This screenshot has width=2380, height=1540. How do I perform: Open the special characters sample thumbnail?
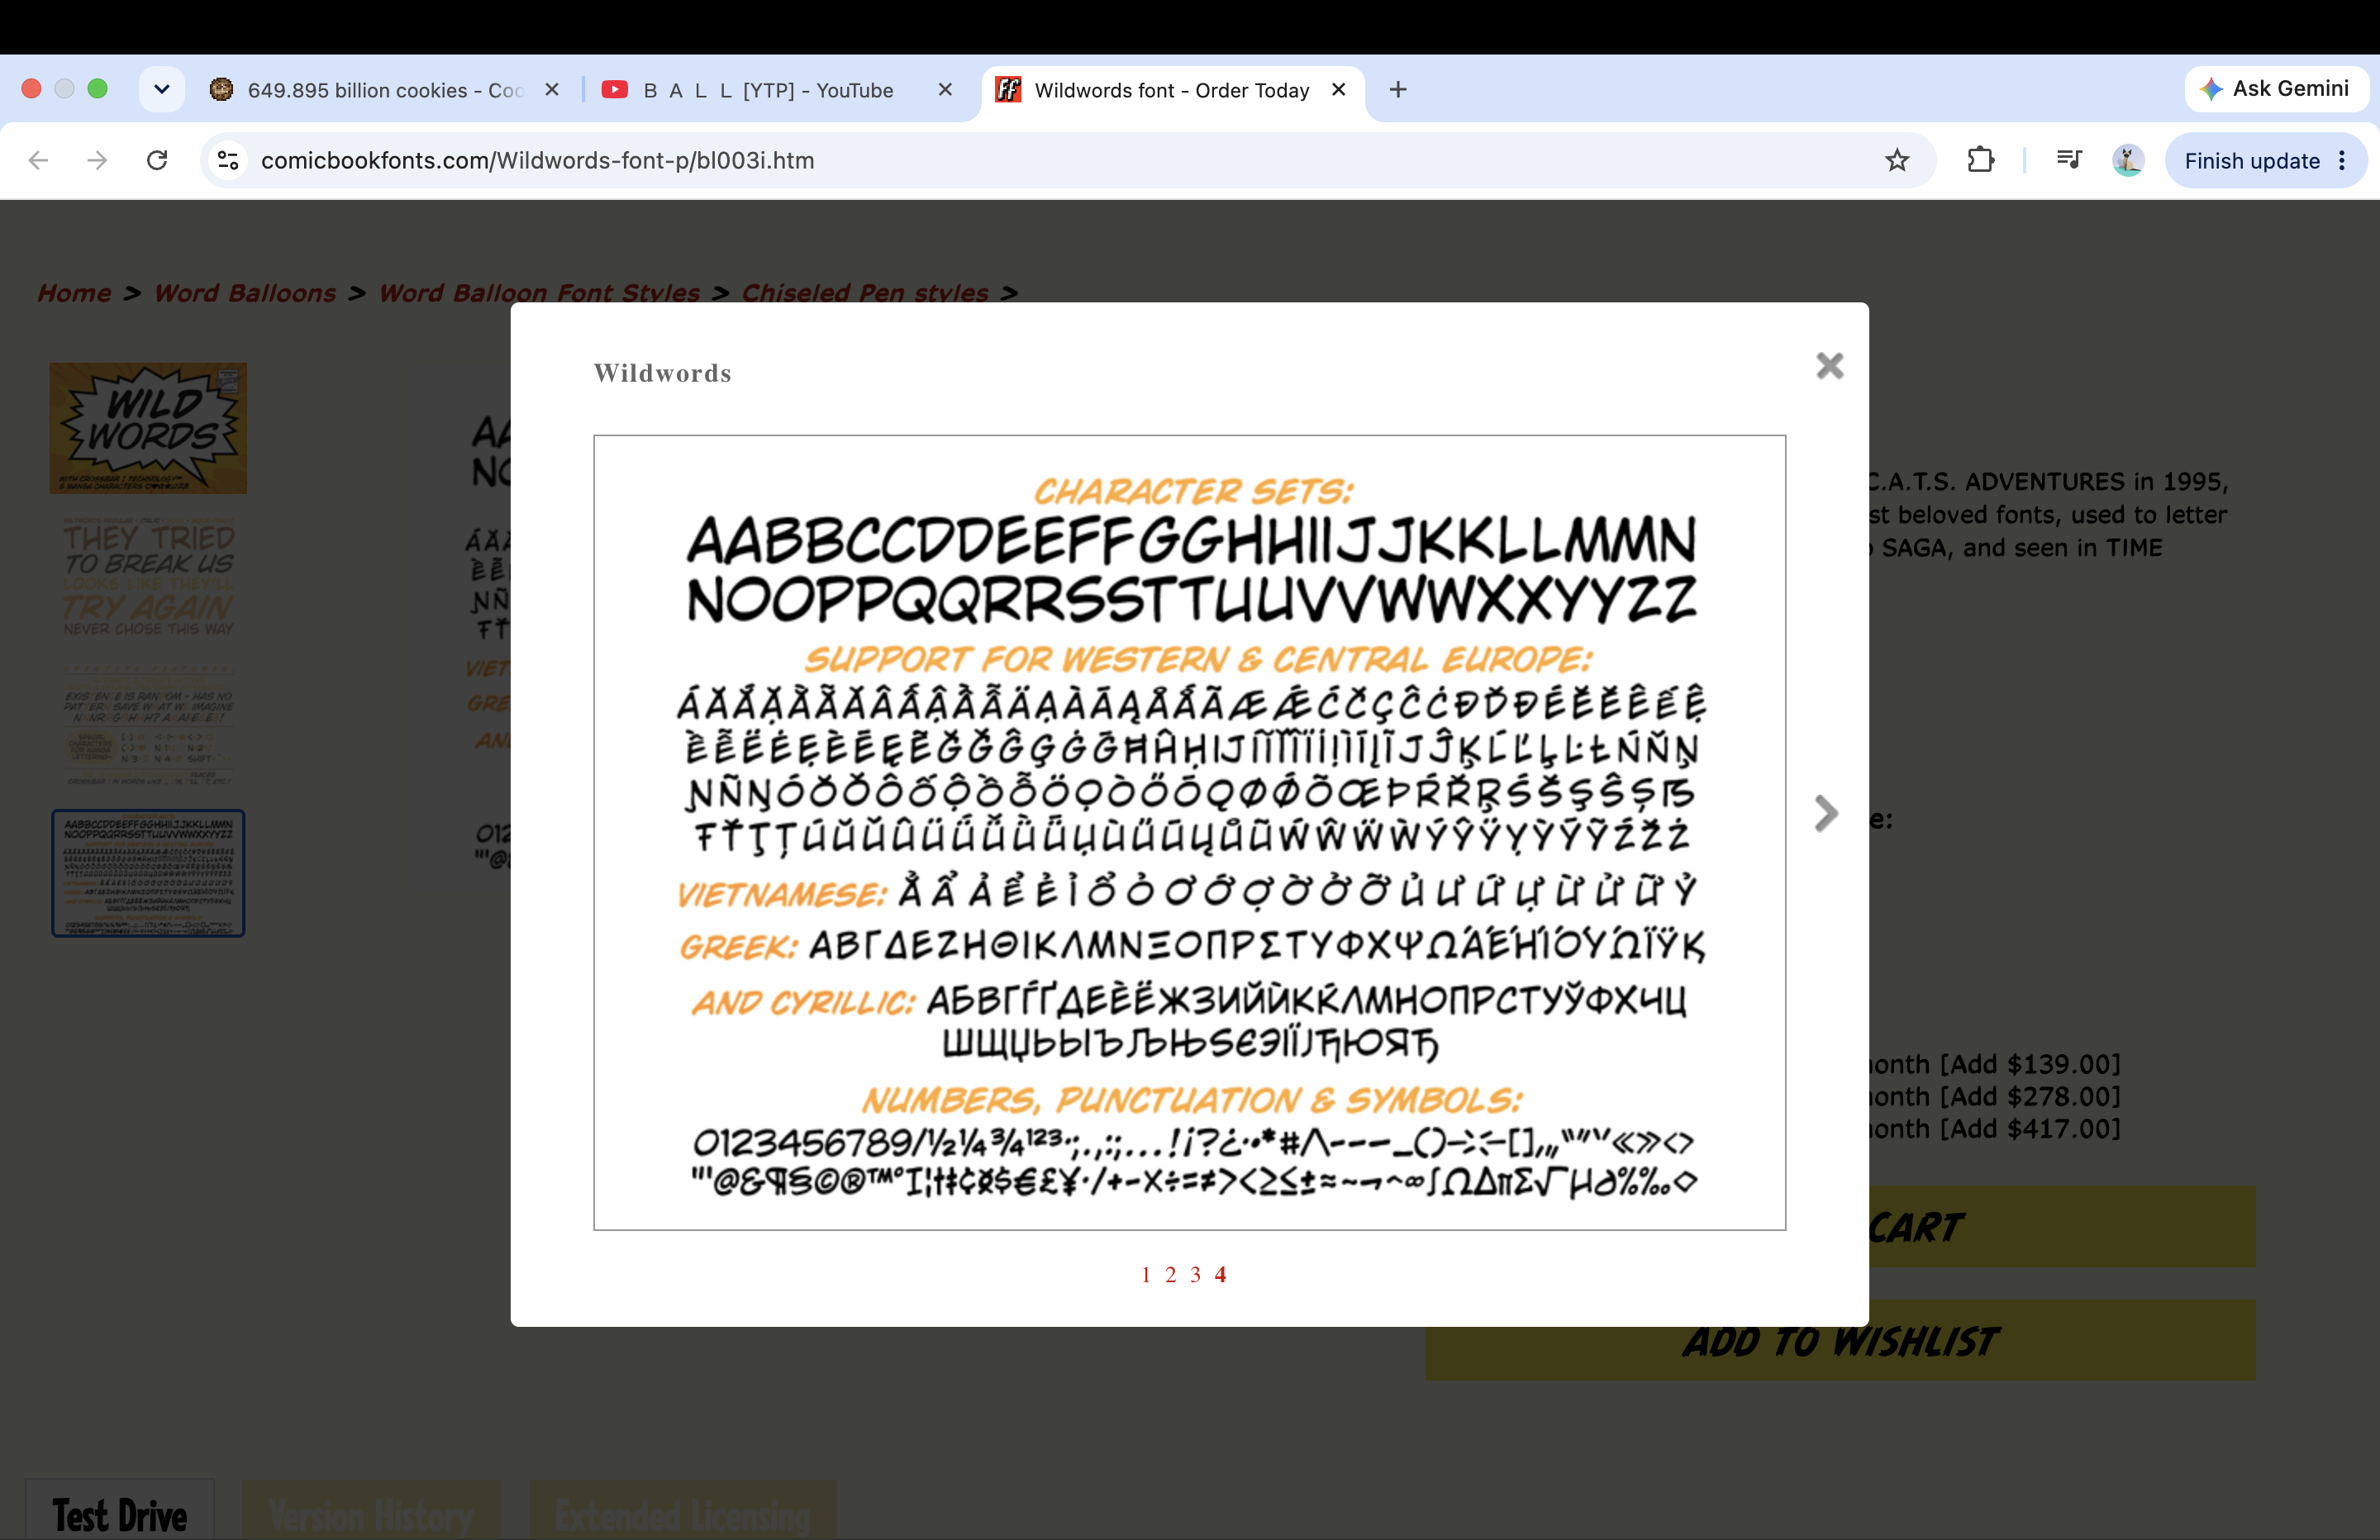point(148,724)
